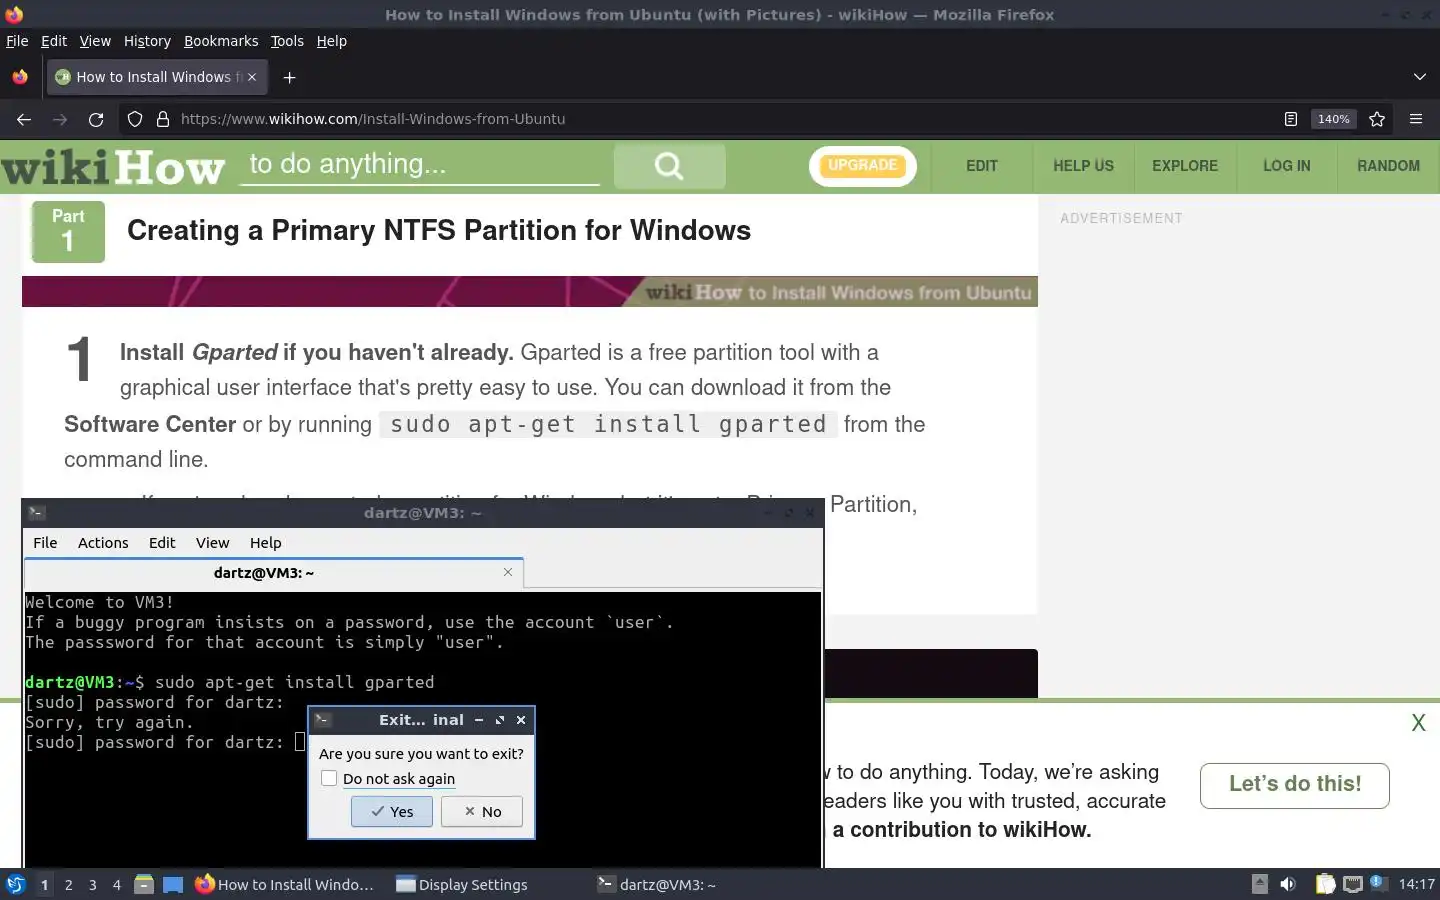Reload the wikiHow page
The width and height of the screenshot is (1440, 900).
pyautogui.click(x=96, y=119)
